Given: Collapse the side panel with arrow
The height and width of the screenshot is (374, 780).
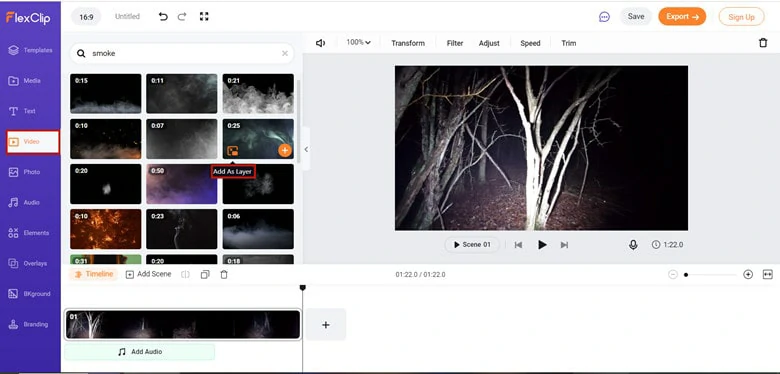Looking at the screenshot, I should coord(305,149).
